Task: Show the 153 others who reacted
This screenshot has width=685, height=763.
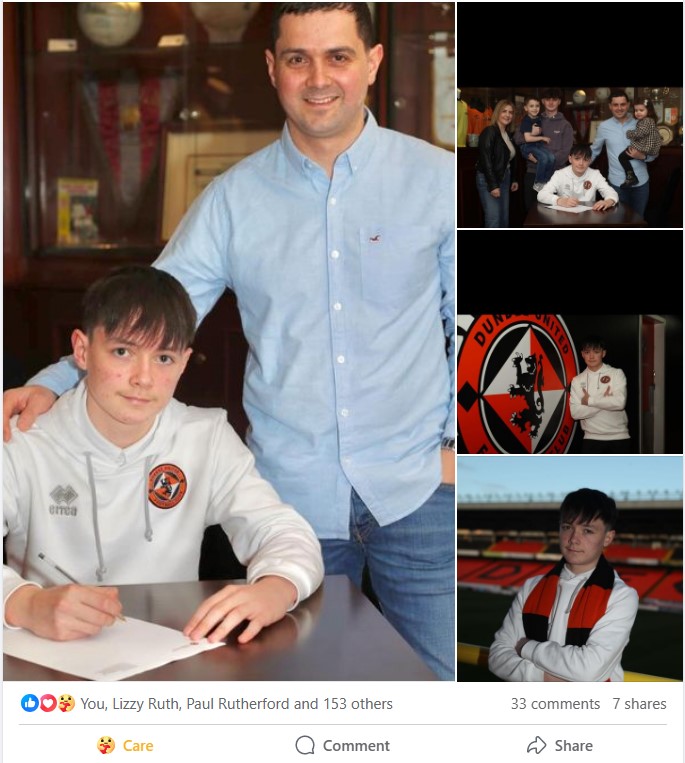Action: point(358,704)
